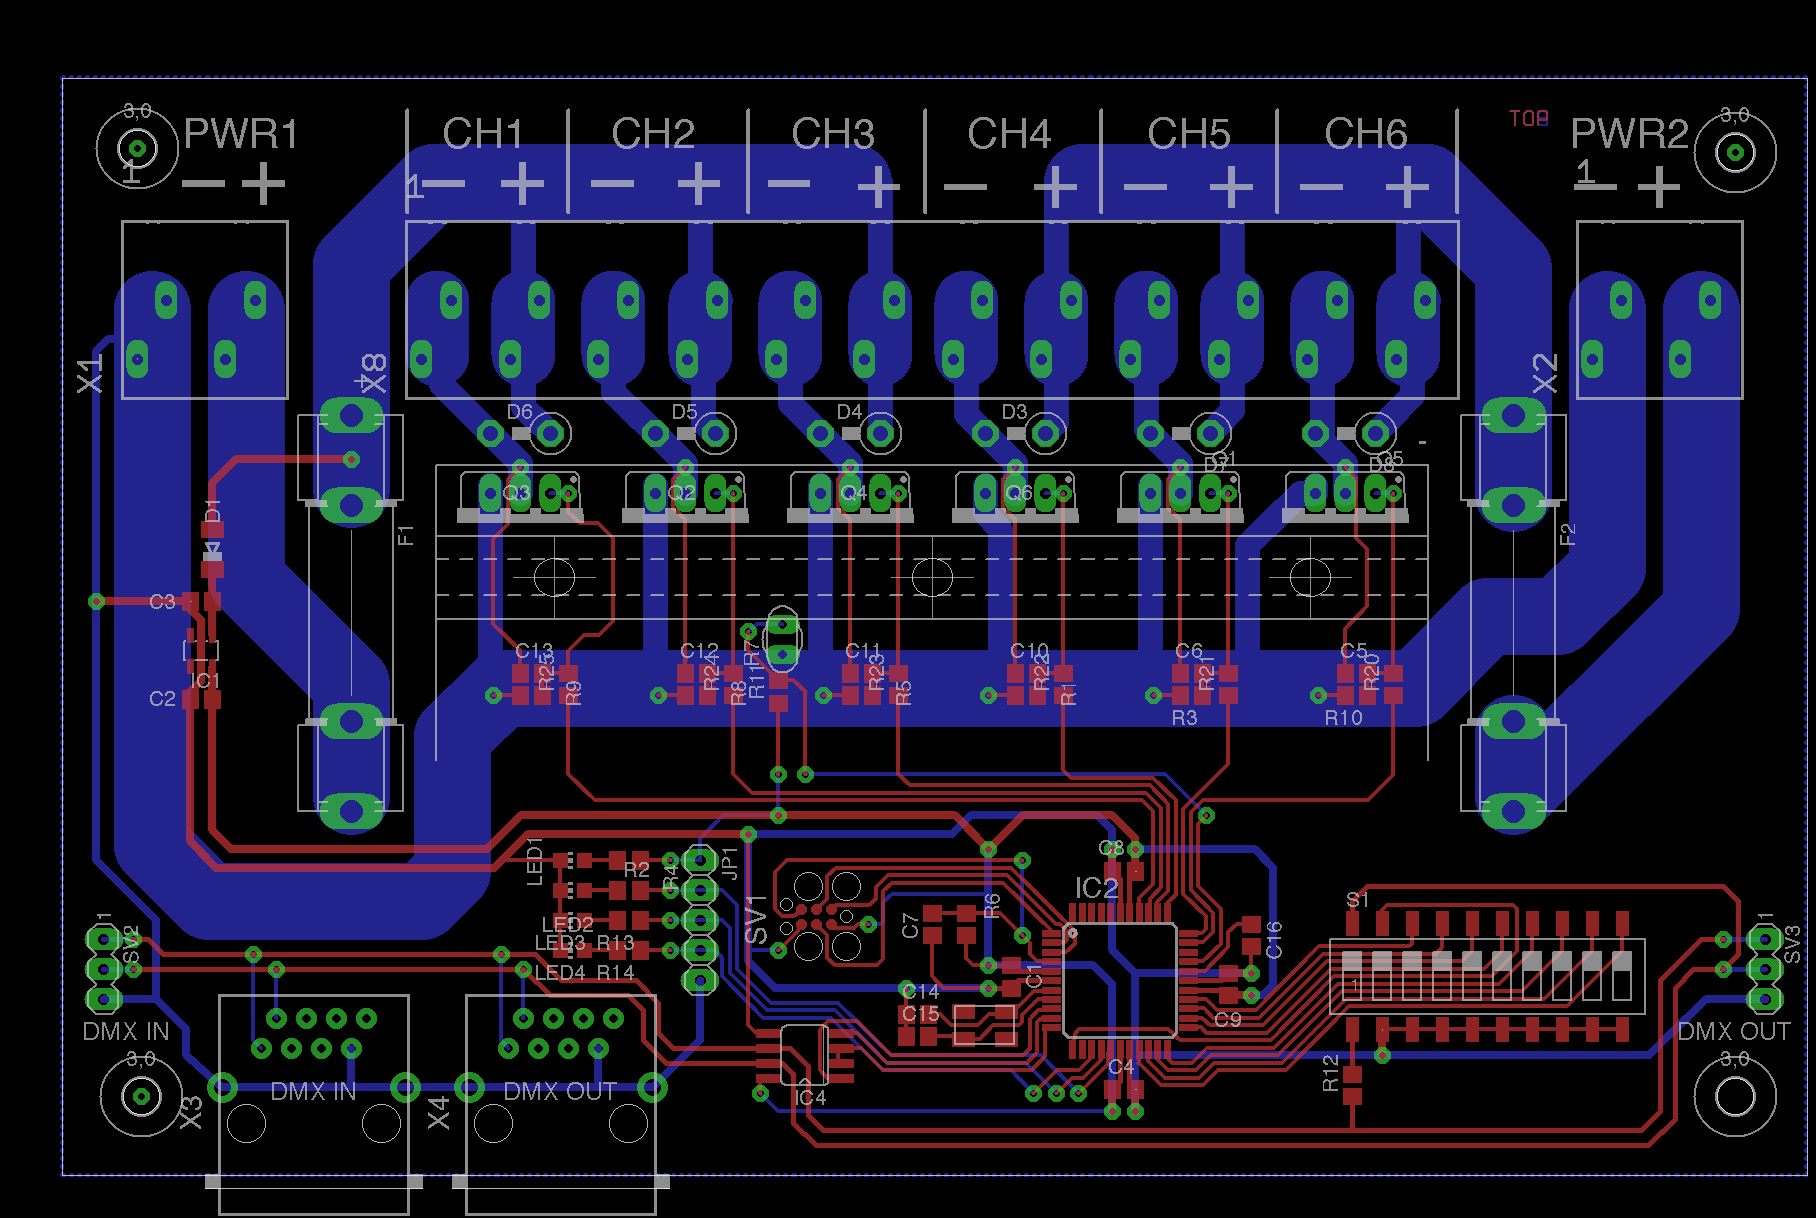
Task: Click the C16 capacitor label
Action: [x=1273, y=940]
